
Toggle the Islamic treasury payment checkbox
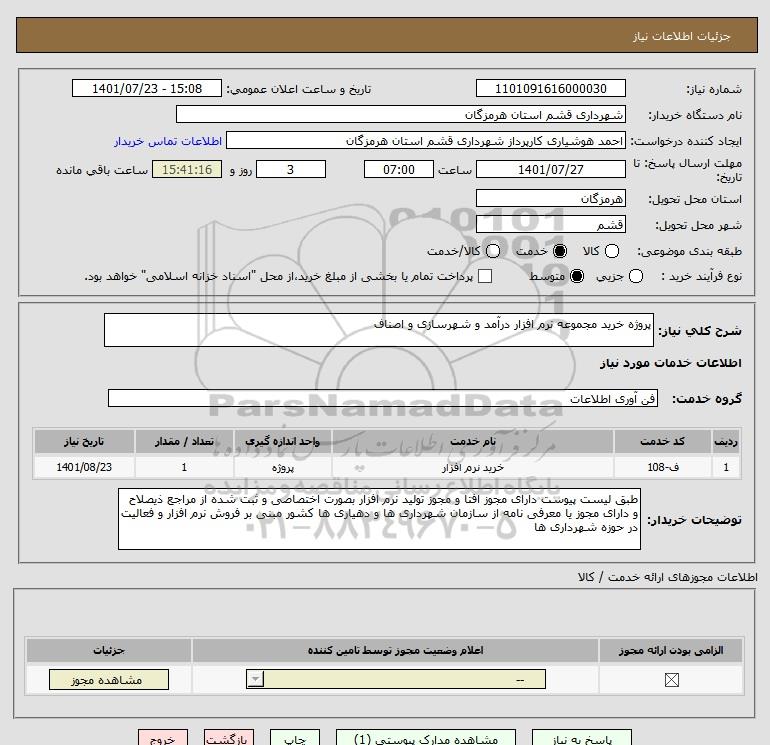485,276
